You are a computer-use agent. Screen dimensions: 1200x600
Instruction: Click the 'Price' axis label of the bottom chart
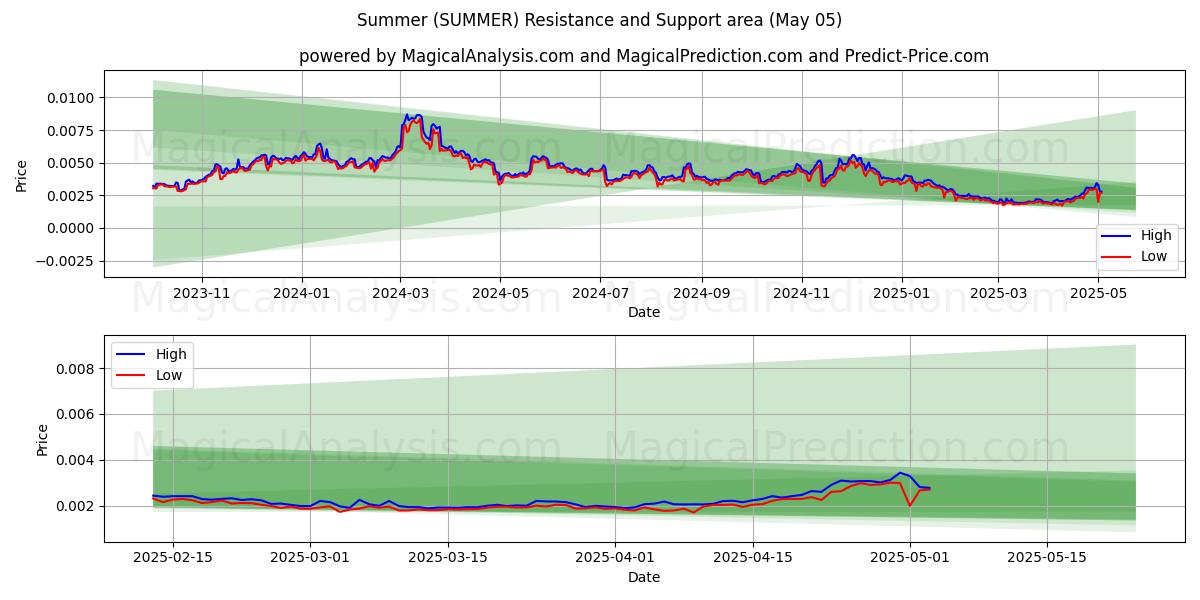42,440
